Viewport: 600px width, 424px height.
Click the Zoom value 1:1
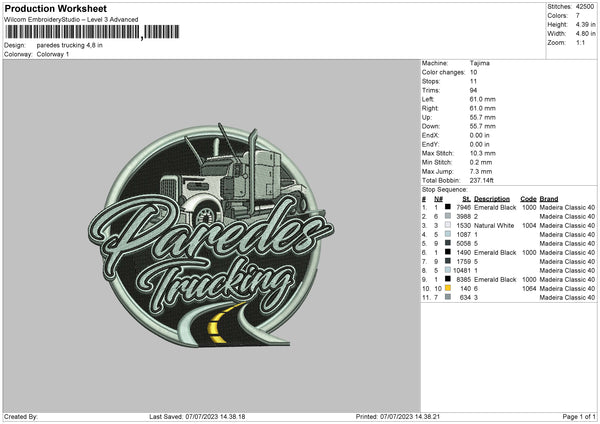(580, 42)
